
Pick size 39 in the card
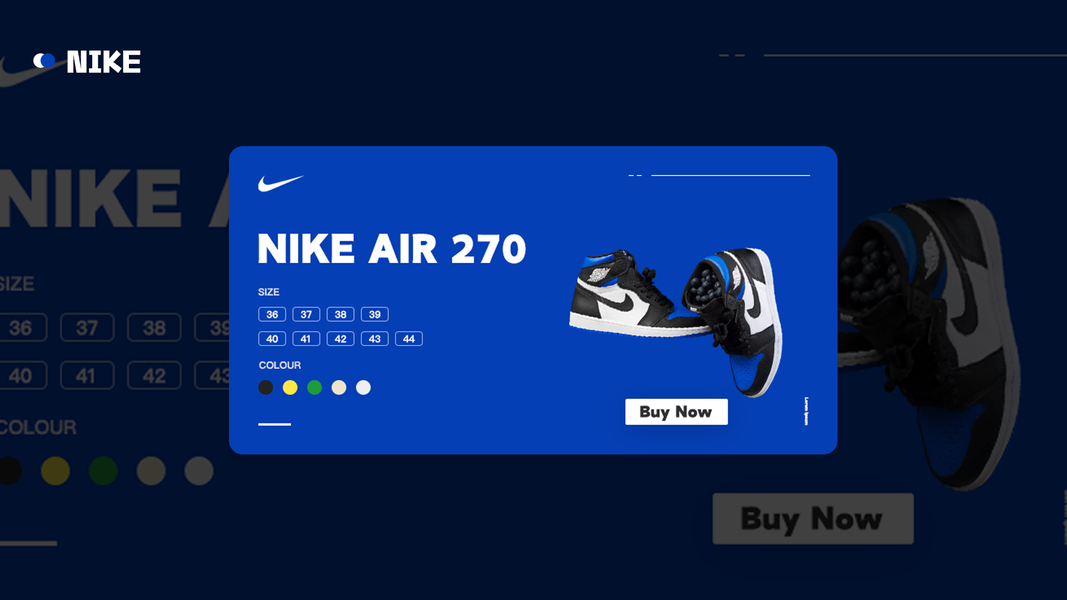click(x=375, y=314)
